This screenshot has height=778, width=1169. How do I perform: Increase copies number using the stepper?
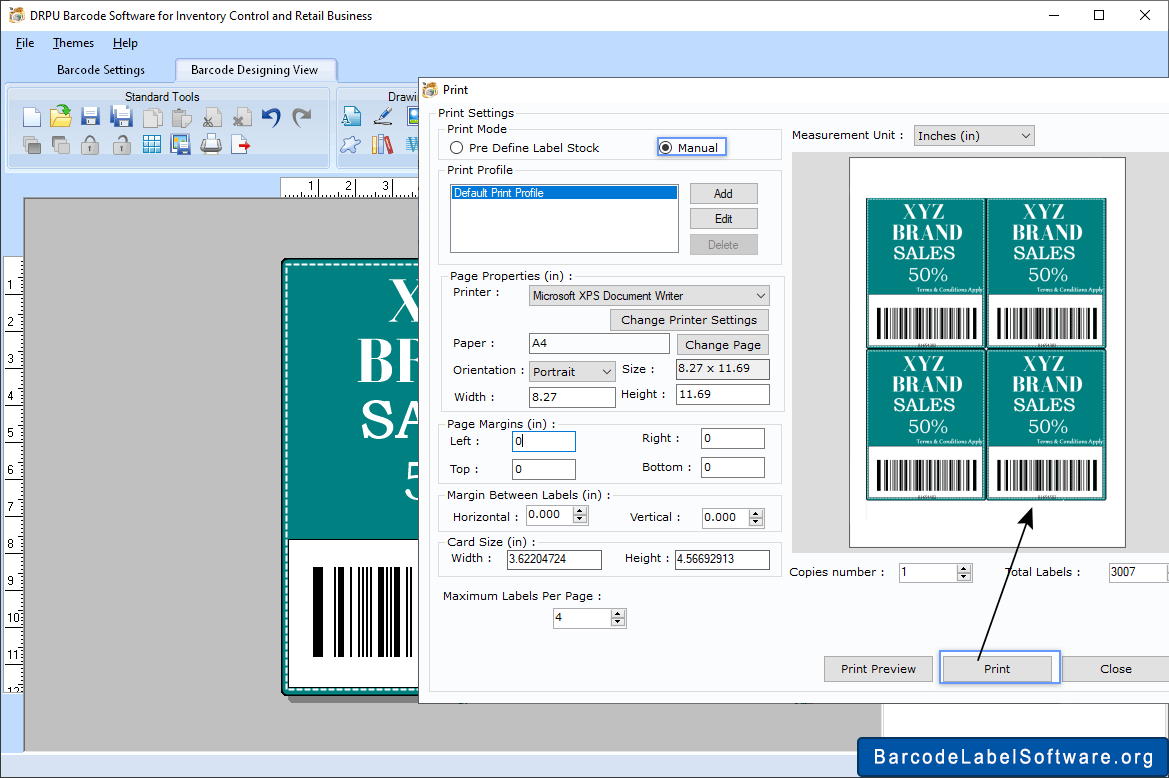[x=962, y=567]
